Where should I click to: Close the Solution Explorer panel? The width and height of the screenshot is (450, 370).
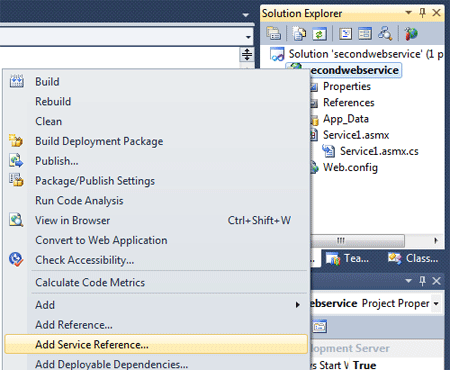point(436,13)
